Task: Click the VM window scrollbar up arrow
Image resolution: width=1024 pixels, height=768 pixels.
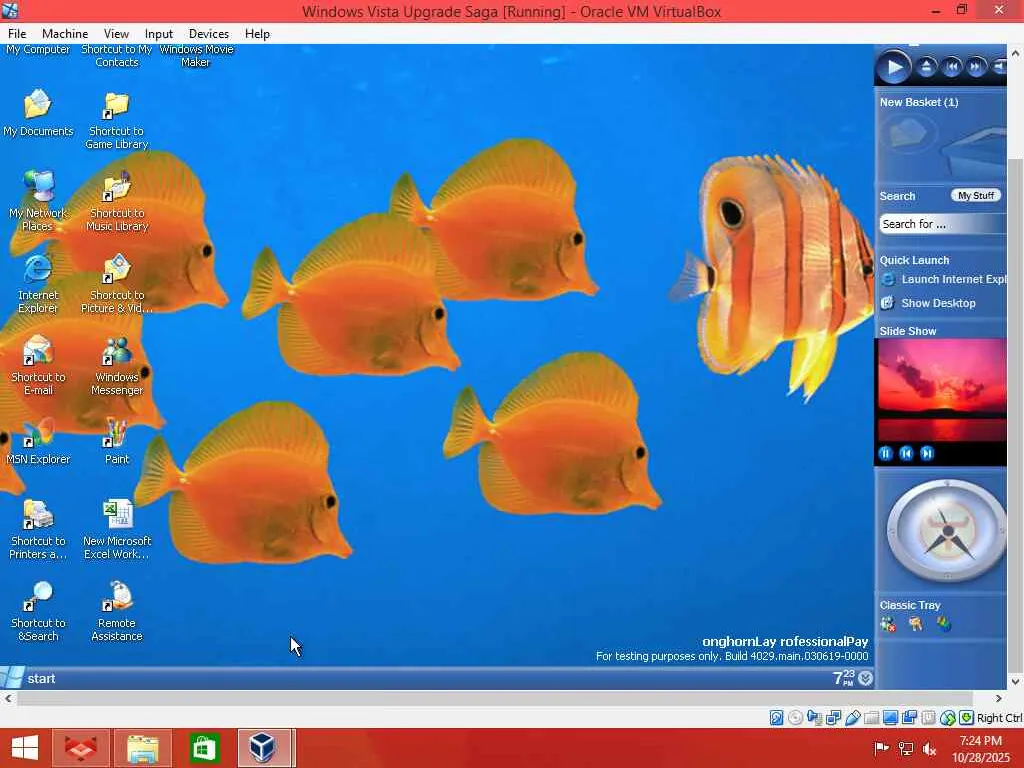Action: [1016, 52]
